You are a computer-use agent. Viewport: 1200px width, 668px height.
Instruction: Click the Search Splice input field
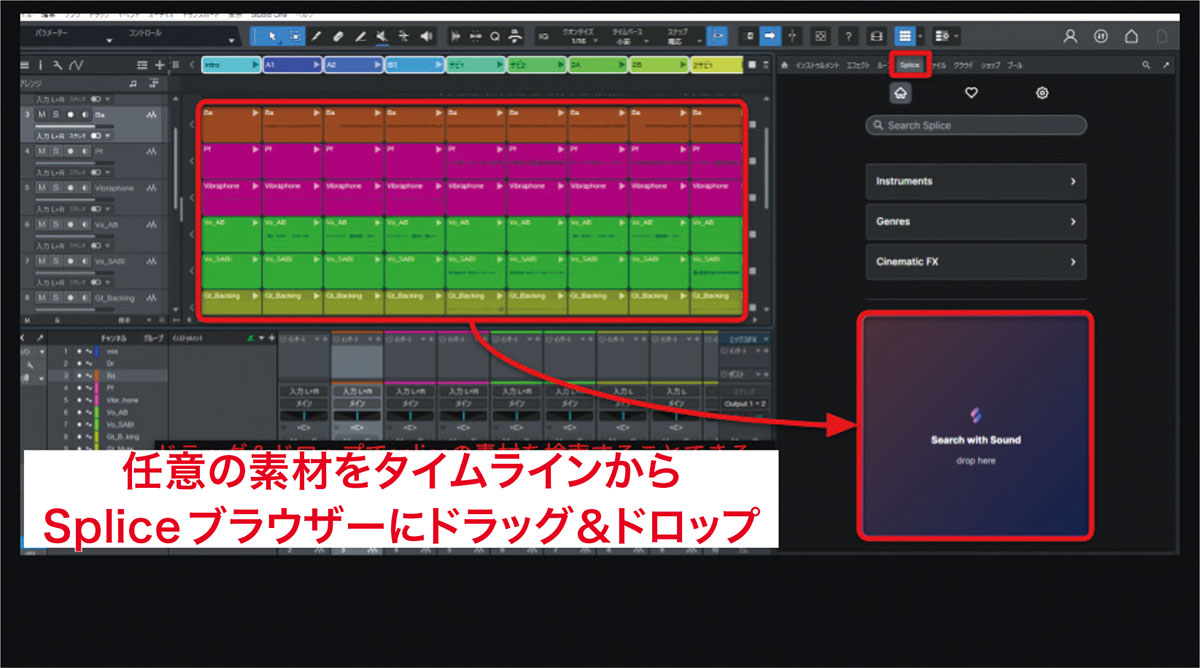coord(976,126)
